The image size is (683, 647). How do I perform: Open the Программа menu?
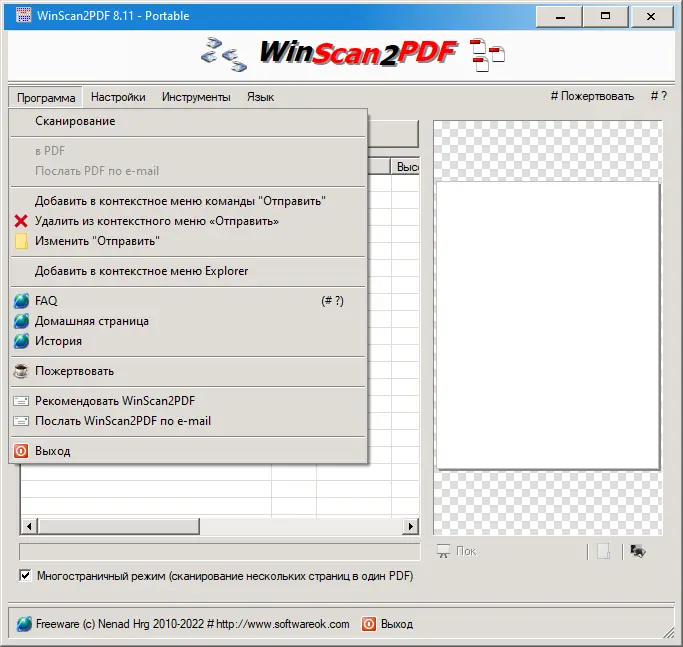click(x=45, y=97)
